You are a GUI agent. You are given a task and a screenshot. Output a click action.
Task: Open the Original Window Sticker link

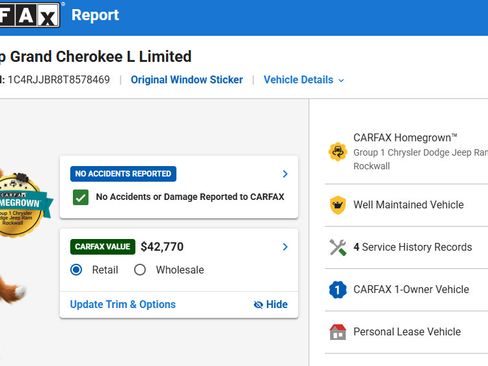[187, 80]
